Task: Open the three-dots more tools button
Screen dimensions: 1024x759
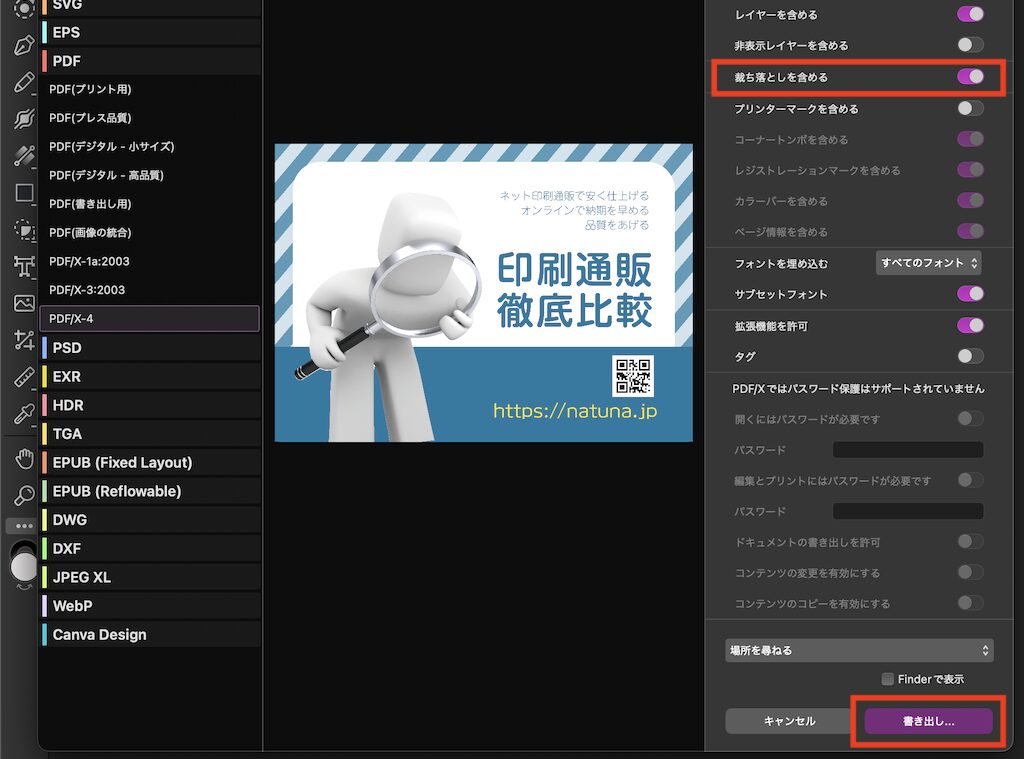Action: 24,526
